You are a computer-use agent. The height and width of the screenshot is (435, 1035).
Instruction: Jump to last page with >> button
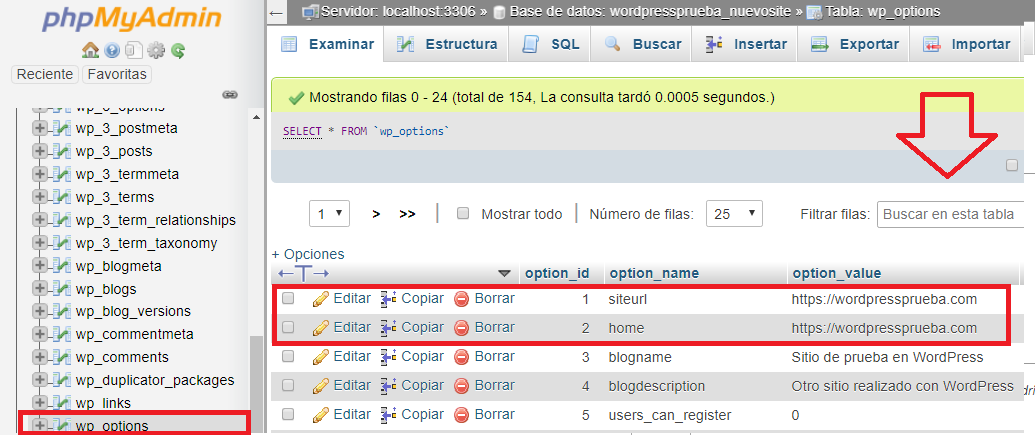[407, 214]
